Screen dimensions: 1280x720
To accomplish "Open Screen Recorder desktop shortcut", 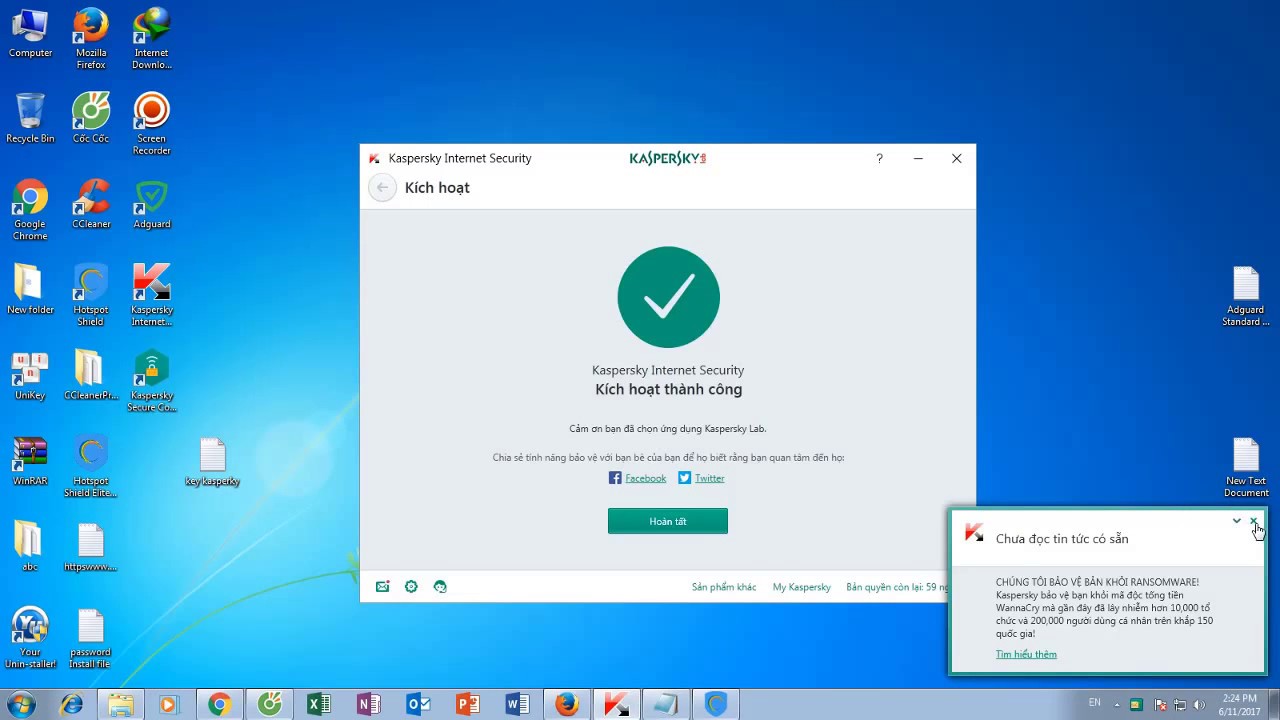I will [152, 124].
